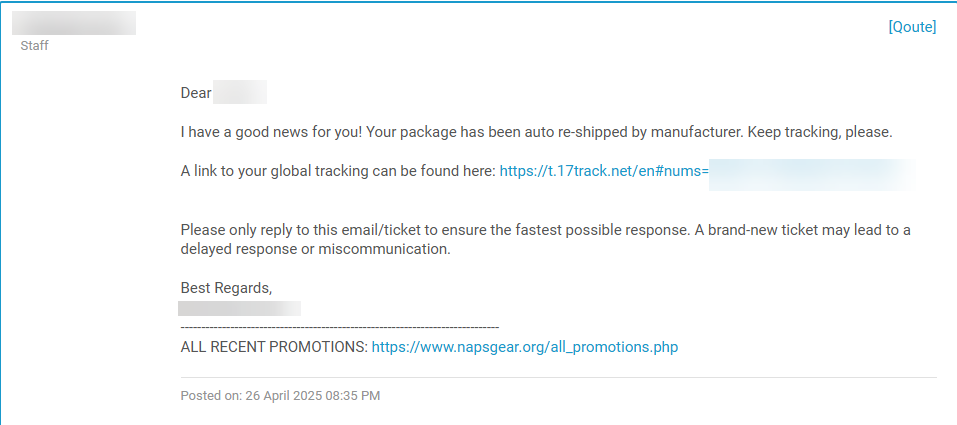The height and width of the screenshot is (425, 957).
Task: Click the "delayed response or miscommunication" line
Action: 315,248
